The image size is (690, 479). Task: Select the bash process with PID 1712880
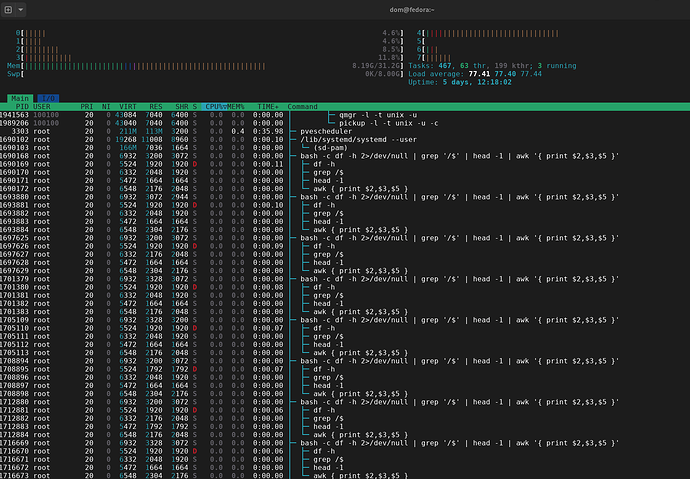pos(345,402)
